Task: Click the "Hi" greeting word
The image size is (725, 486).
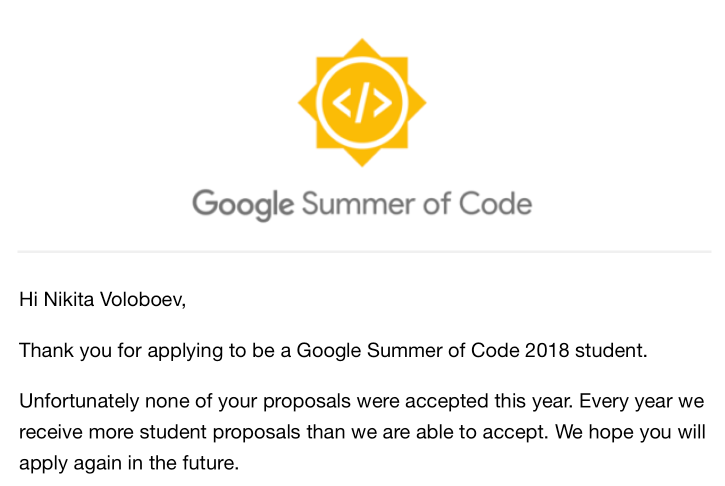Action: pyautogui.click(x=28, y=299)
